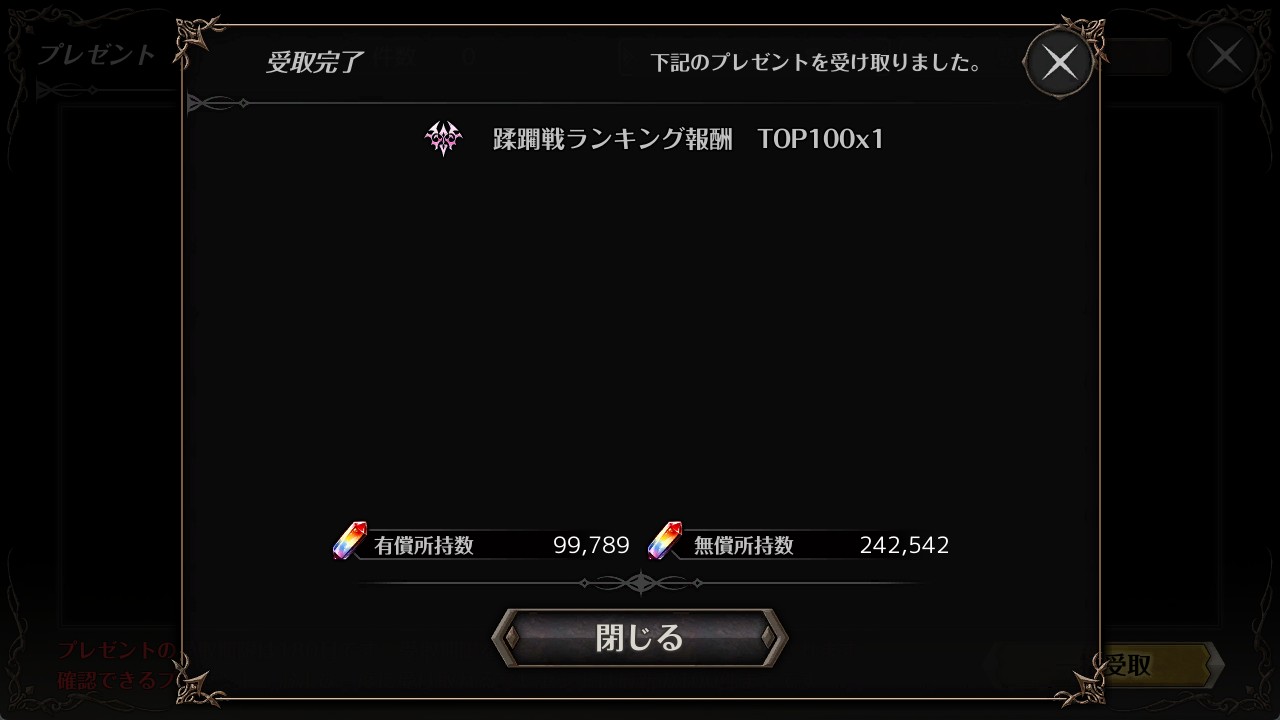Click the paid crystal icon beside 有償所持数
The width and height of the screenshot is (1280, 720).
[x=350, y=541]
